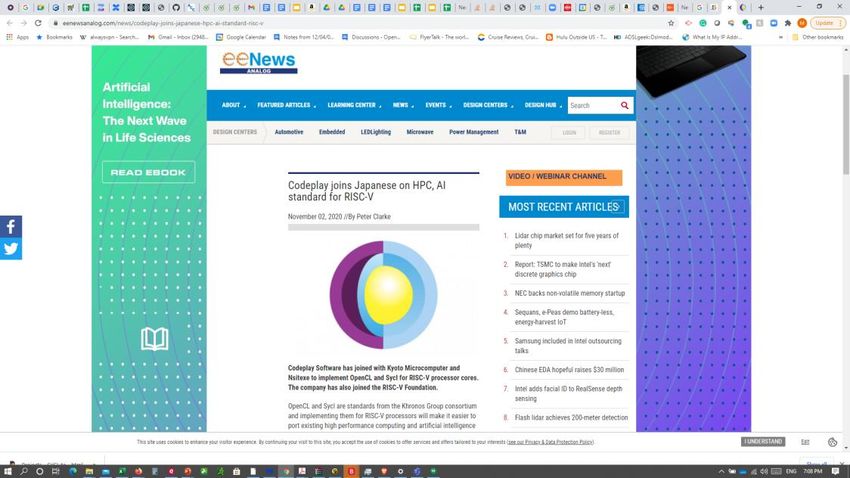Expand the ABOUT menu
The height and width of the screenshot is (478, 850).
[x=234, y=105]
